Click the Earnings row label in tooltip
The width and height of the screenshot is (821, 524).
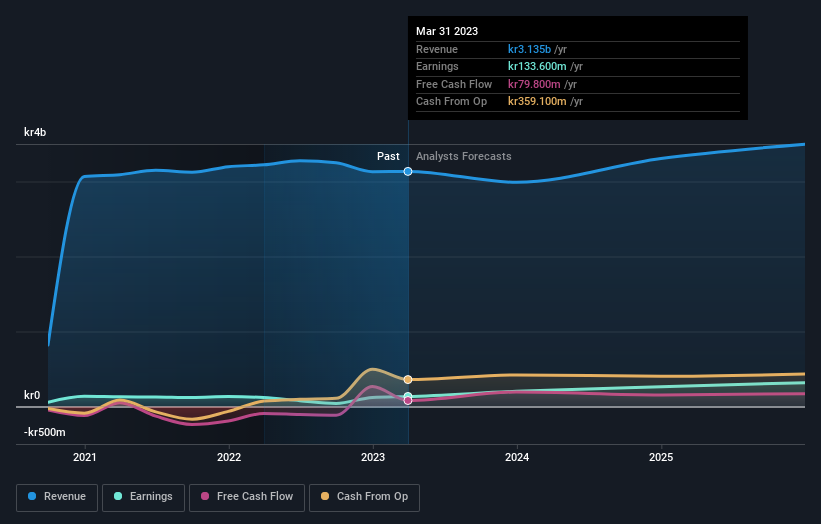[x=437, y=66]
